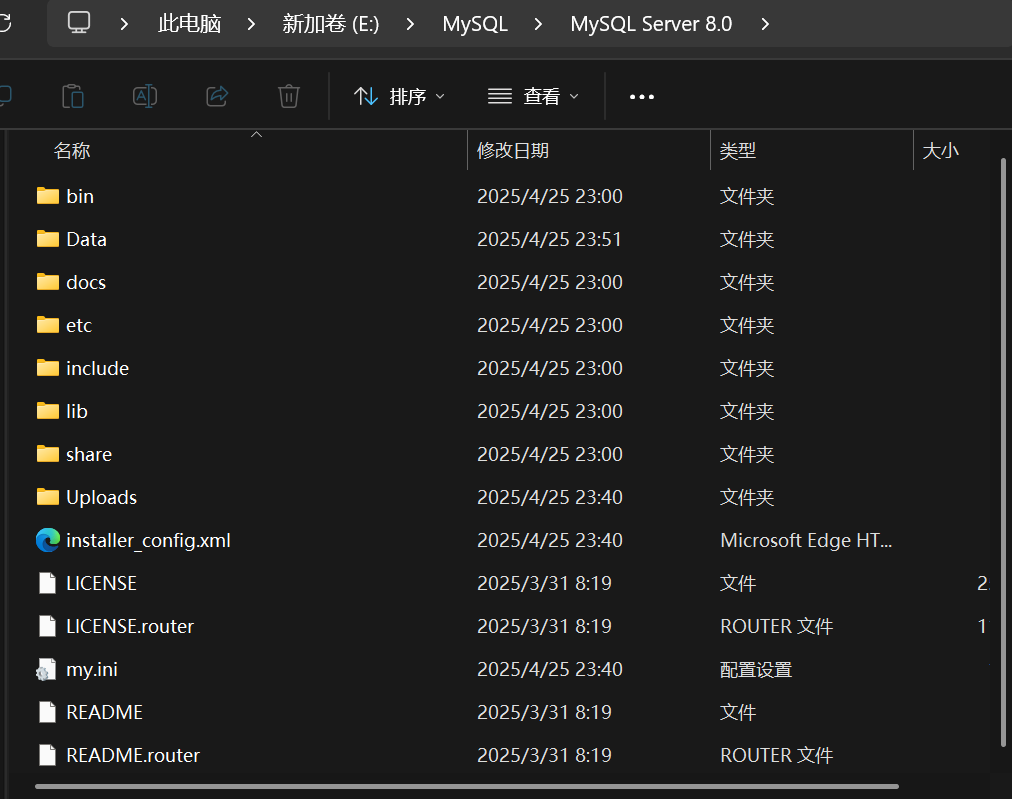Click the Delete trash can icon

click(x=288, y=96)
